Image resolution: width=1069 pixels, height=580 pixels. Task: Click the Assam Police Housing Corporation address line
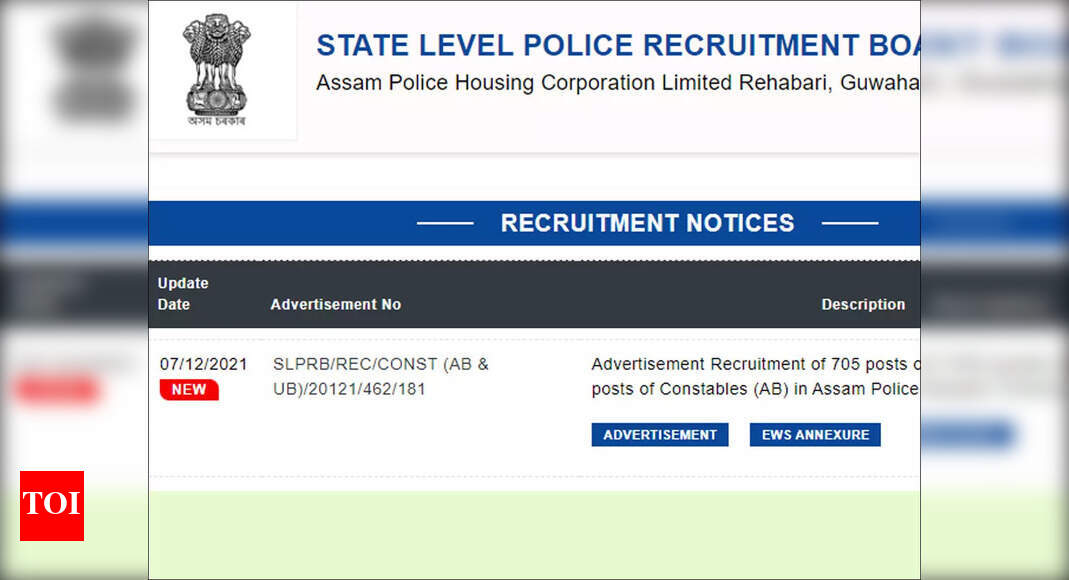(x=618, y=82)
